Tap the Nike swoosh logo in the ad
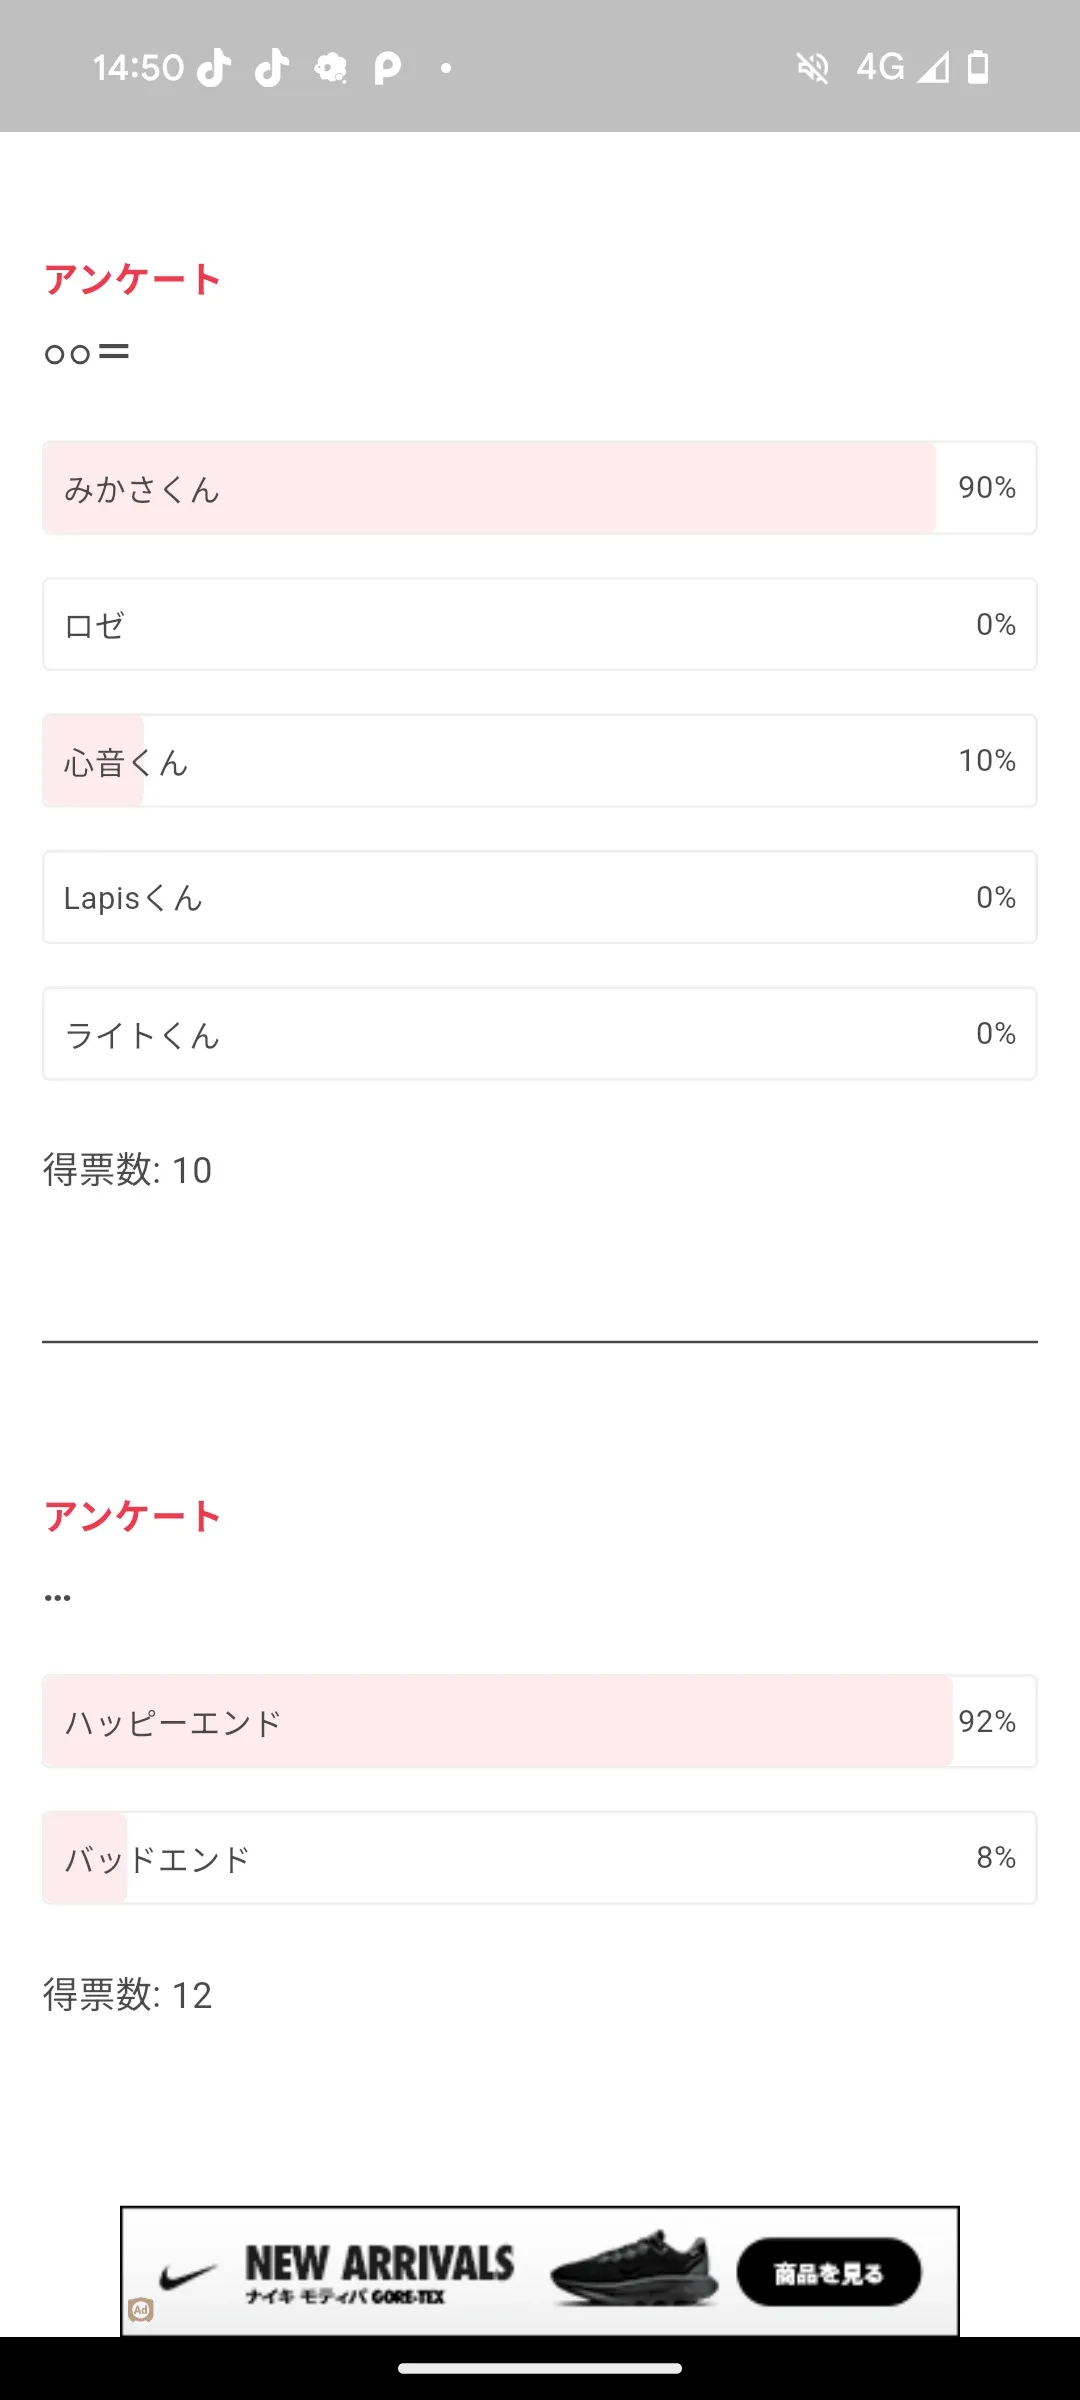This screenshot has height=2400, width=1080. (188, 2275)
